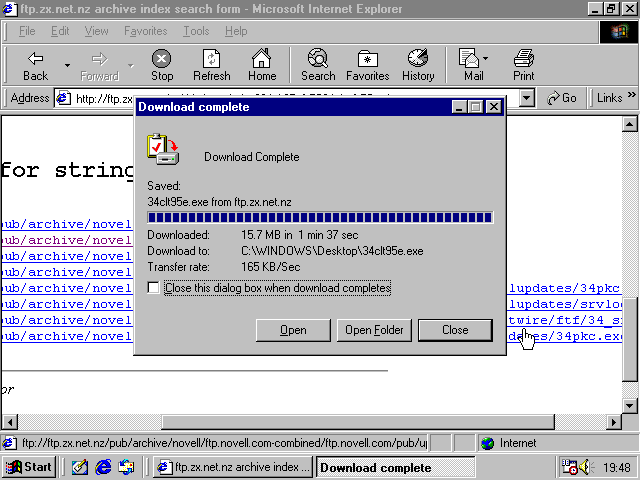Click the path C:\WINDOWS\Desktop\34clt95e.exe
Viewport: 640px width, 480px height.
tap(332, 251)
